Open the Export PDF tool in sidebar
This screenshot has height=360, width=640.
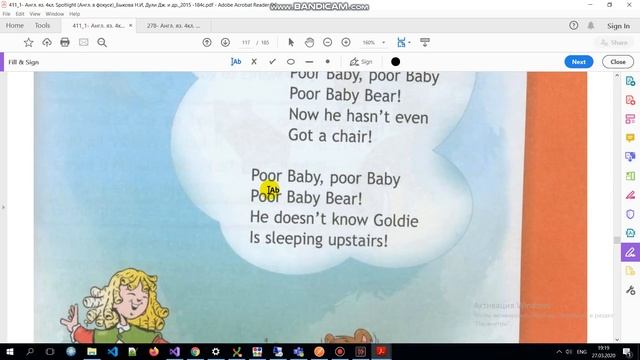tap(630, 81)
